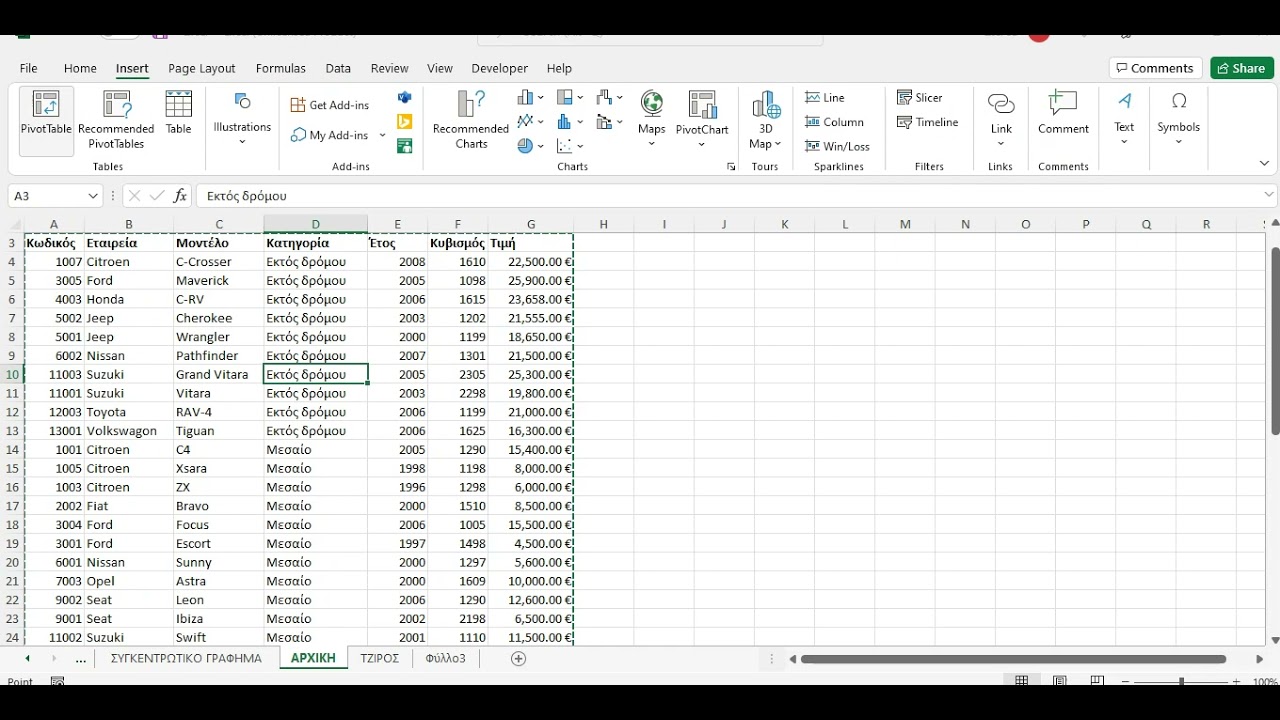Click the People Graph add-in icon
This screenshot has width=1280, height=720.
point(404,146)
